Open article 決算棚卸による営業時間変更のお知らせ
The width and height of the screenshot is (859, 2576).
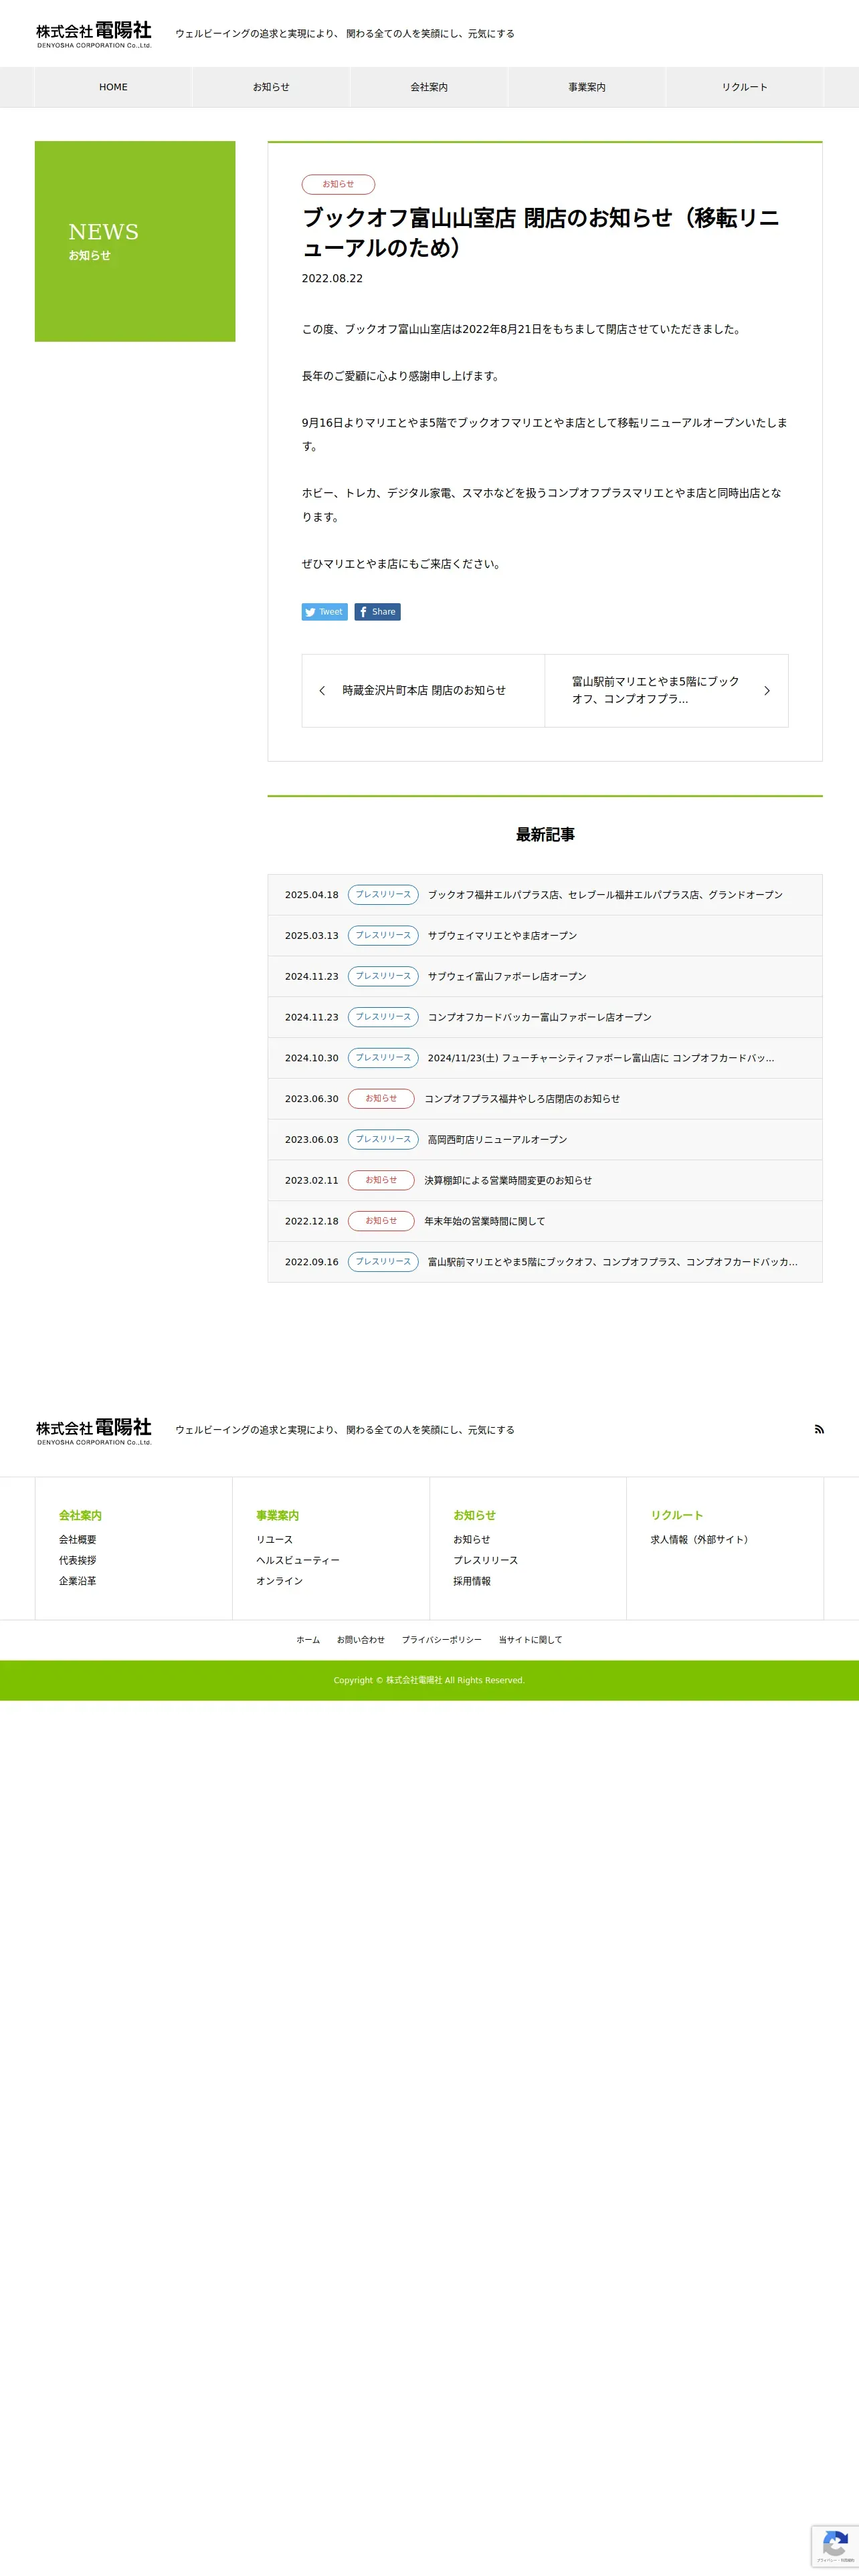(x=508, y=1181)
